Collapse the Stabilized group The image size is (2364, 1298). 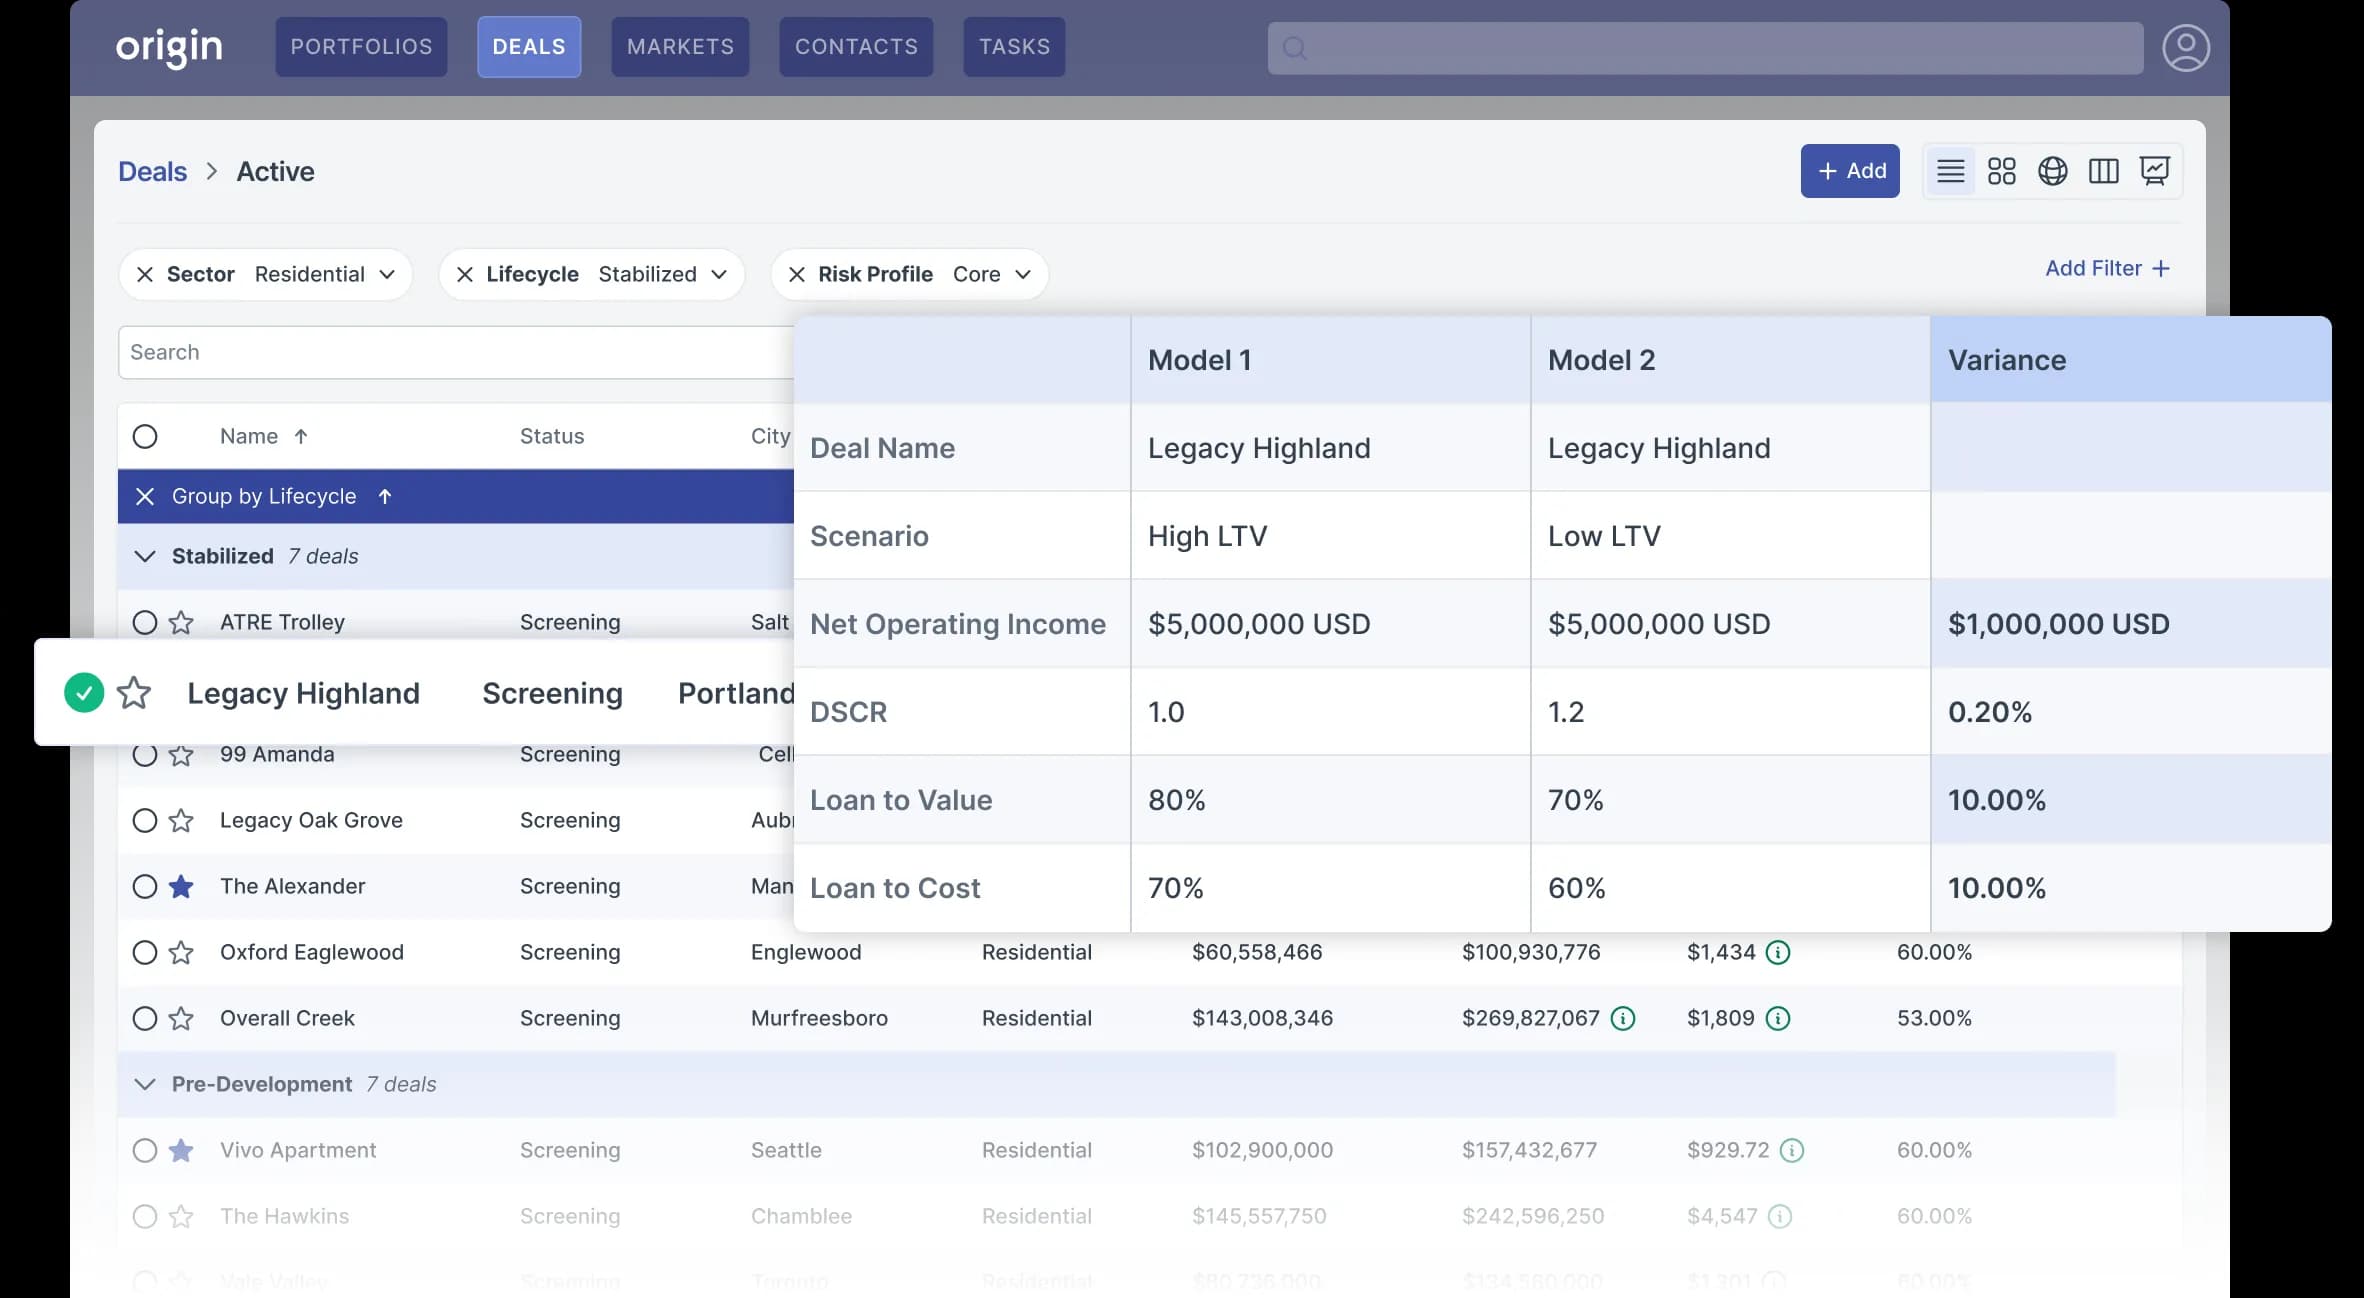click(145, 556)
